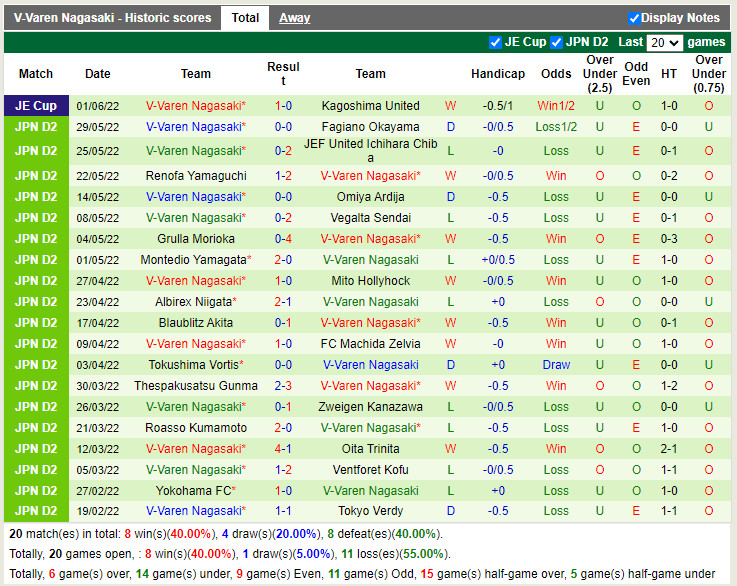Click the Odds column header
Viewport: 737px width, 586px height.
pos(556,74)
